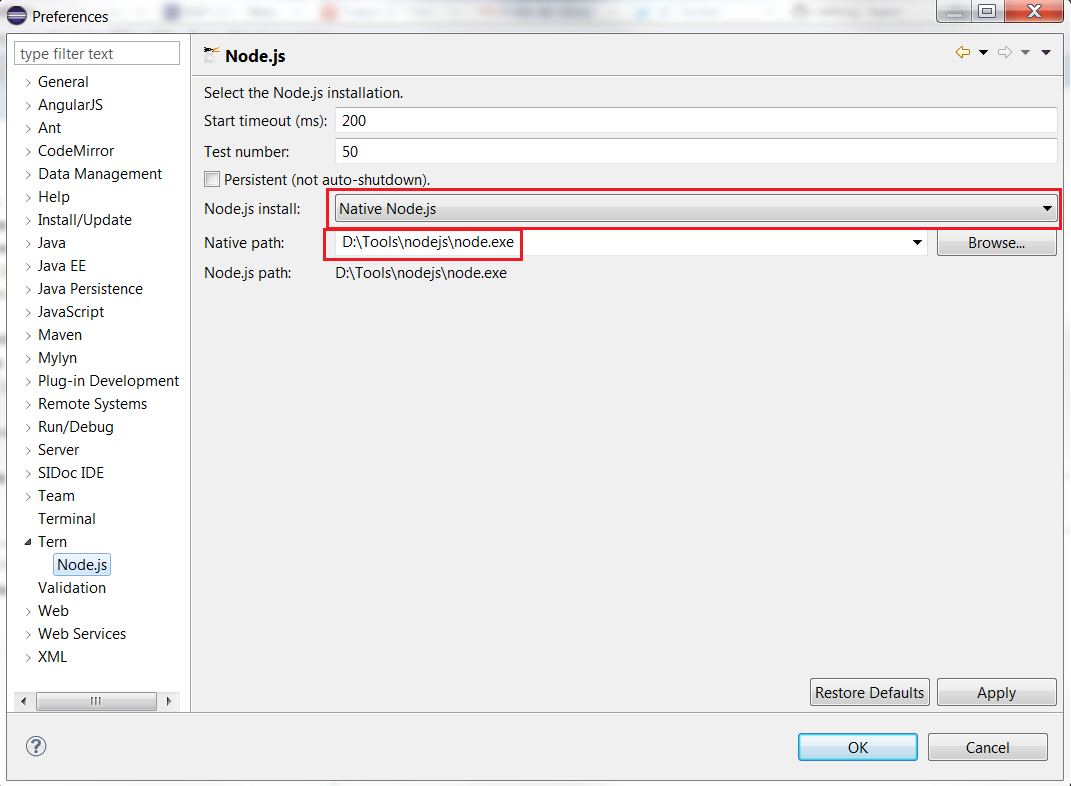Click the Browse... button
1071x786 pixels.
(996, 243)
